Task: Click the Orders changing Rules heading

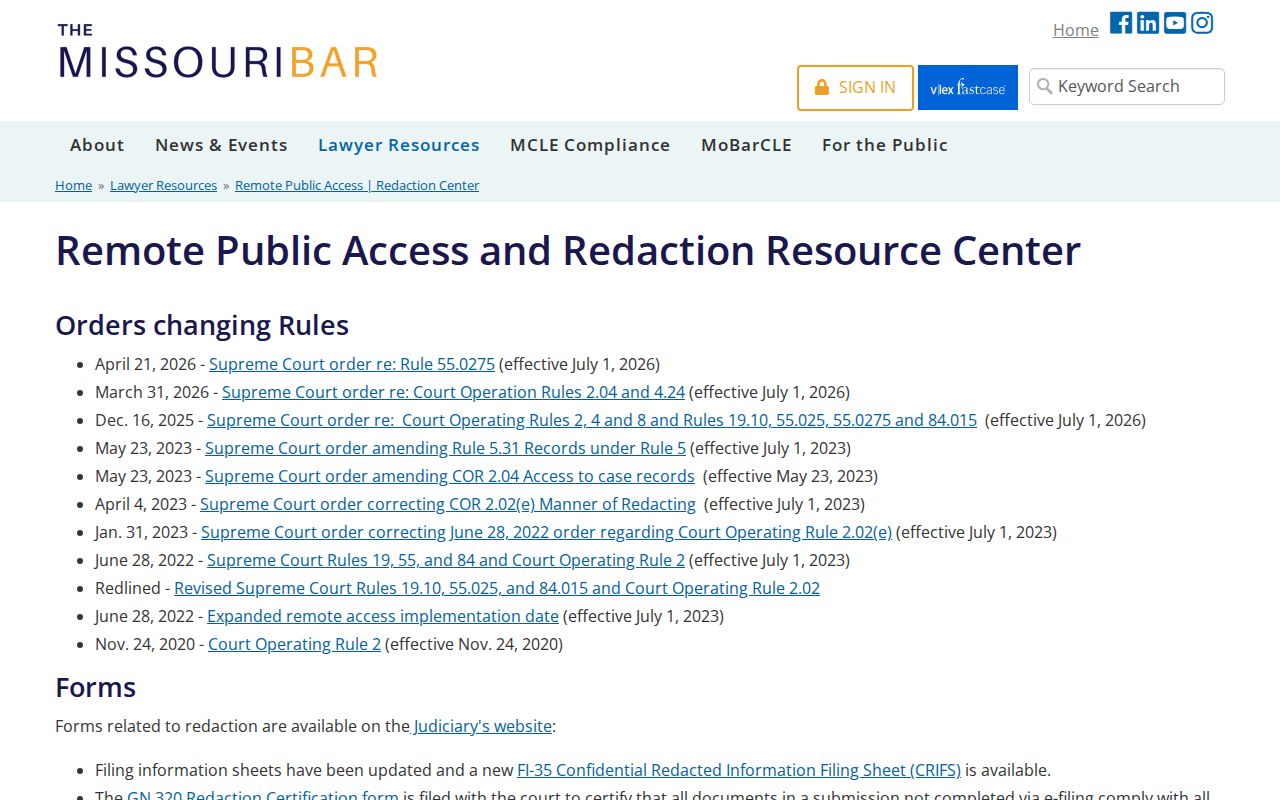Action: coord(202,325)
